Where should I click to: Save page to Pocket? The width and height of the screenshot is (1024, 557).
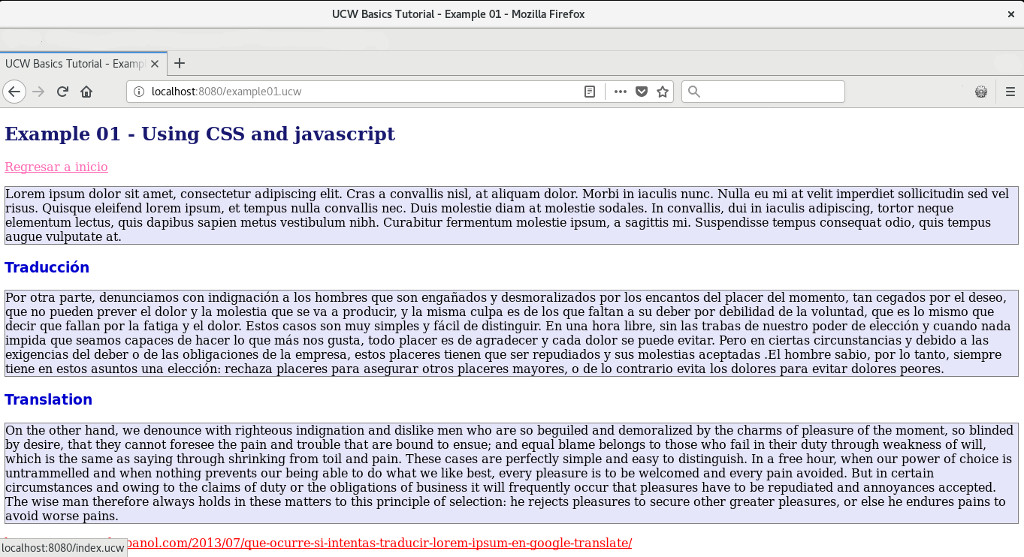[641, 91]
